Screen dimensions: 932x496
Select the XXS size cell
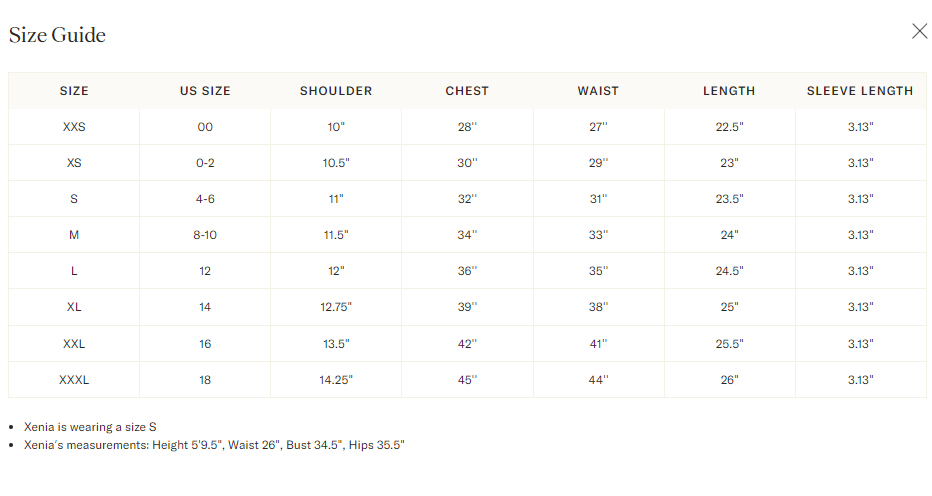pyautogui.click(x=74, y=127)
